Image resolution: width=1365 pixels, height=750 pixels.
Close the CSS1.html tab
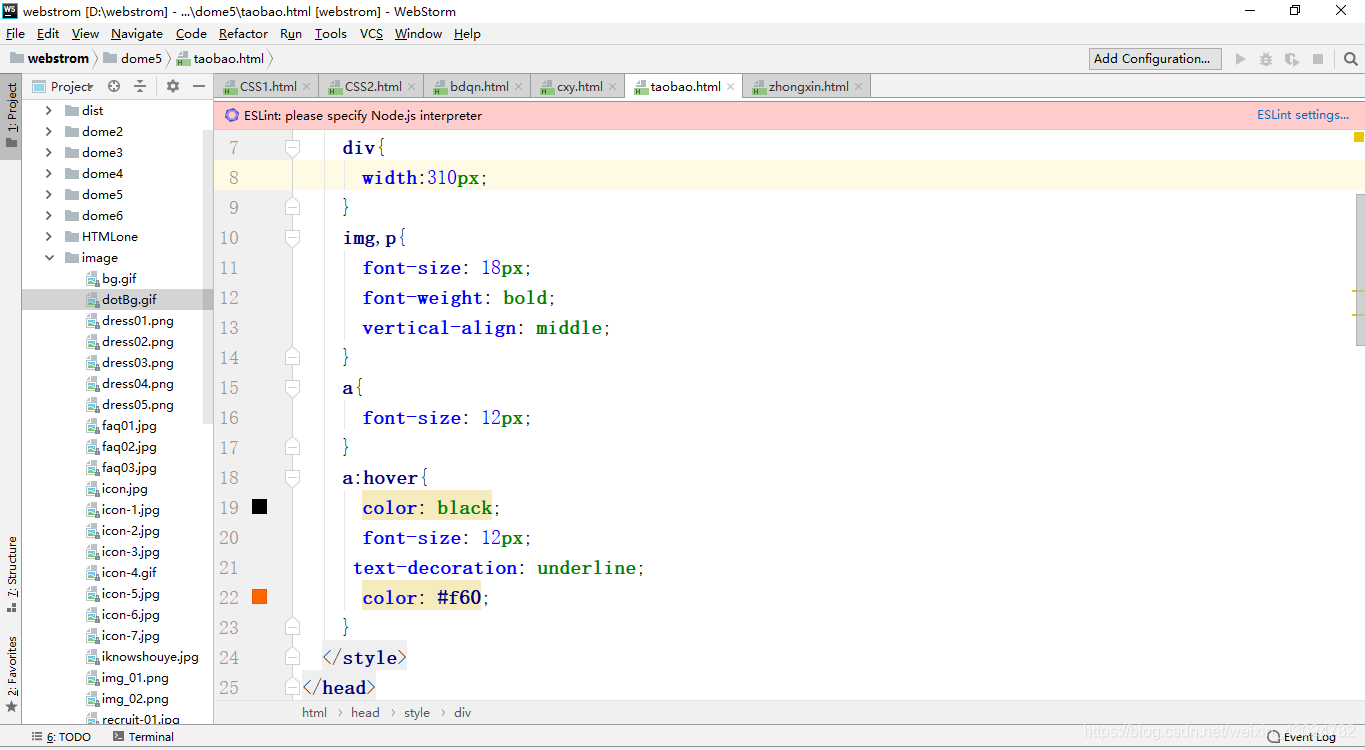click(307, 87)
